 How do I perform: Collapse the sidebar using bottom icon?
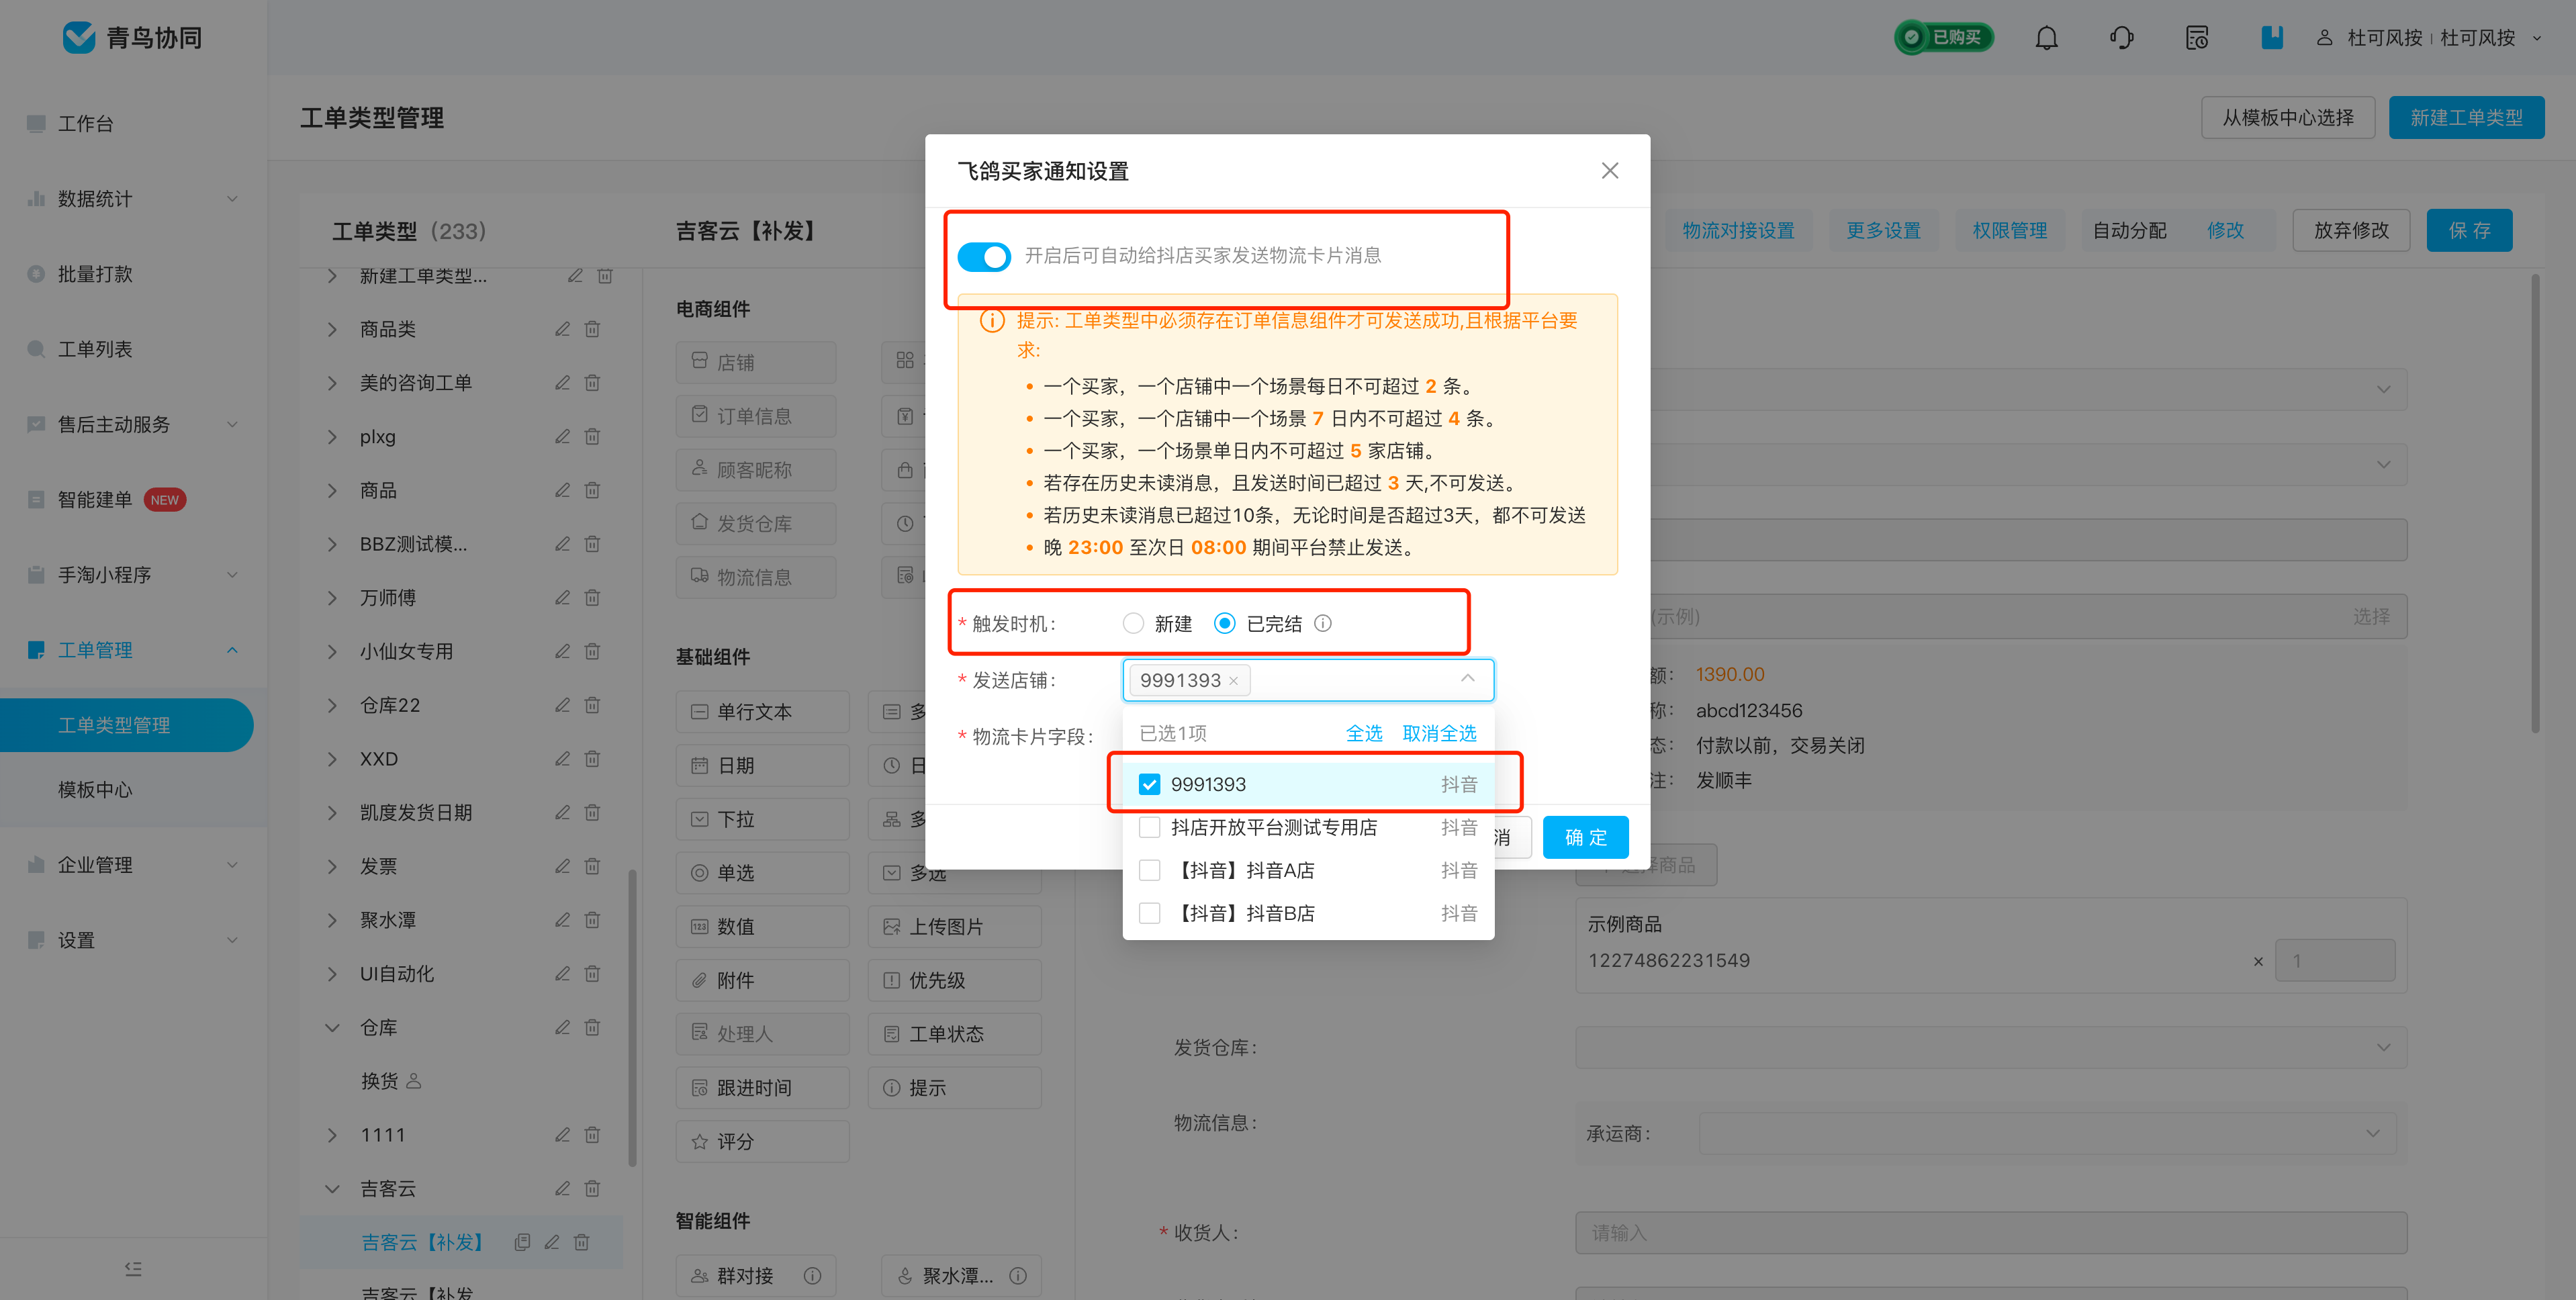click(x=133, y=1269)
